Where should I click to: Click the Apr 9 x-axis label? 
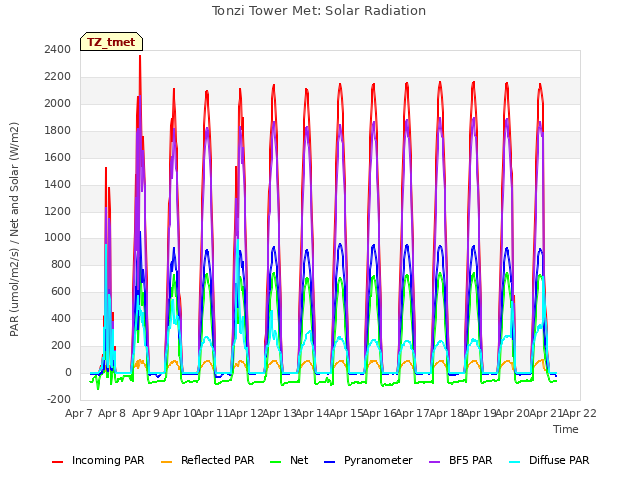[146, 413]
